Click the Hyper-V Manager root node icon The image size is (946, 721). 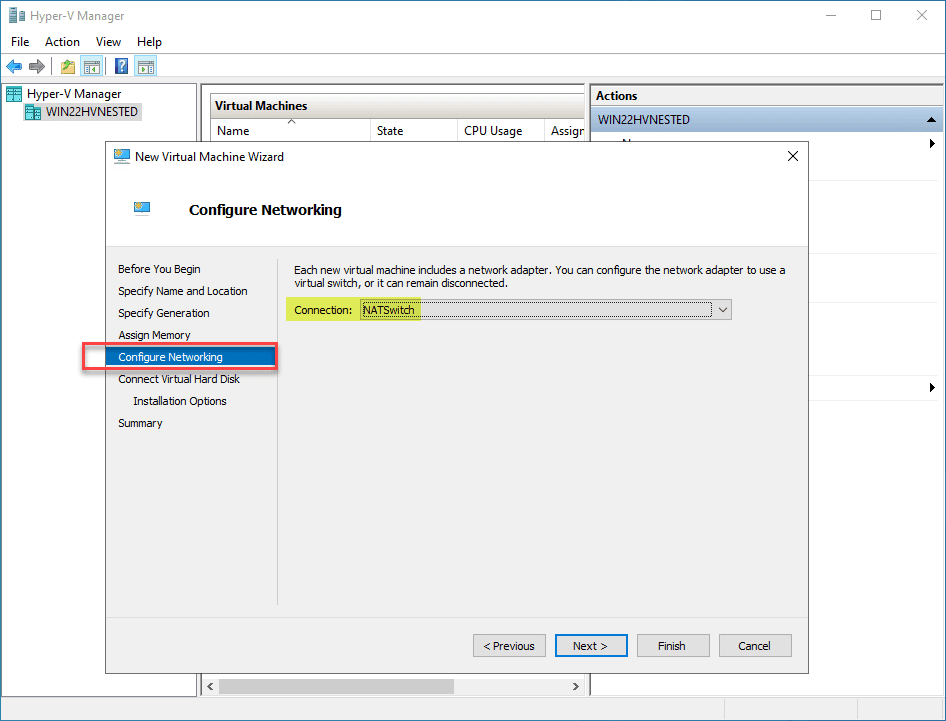(14, 94)
